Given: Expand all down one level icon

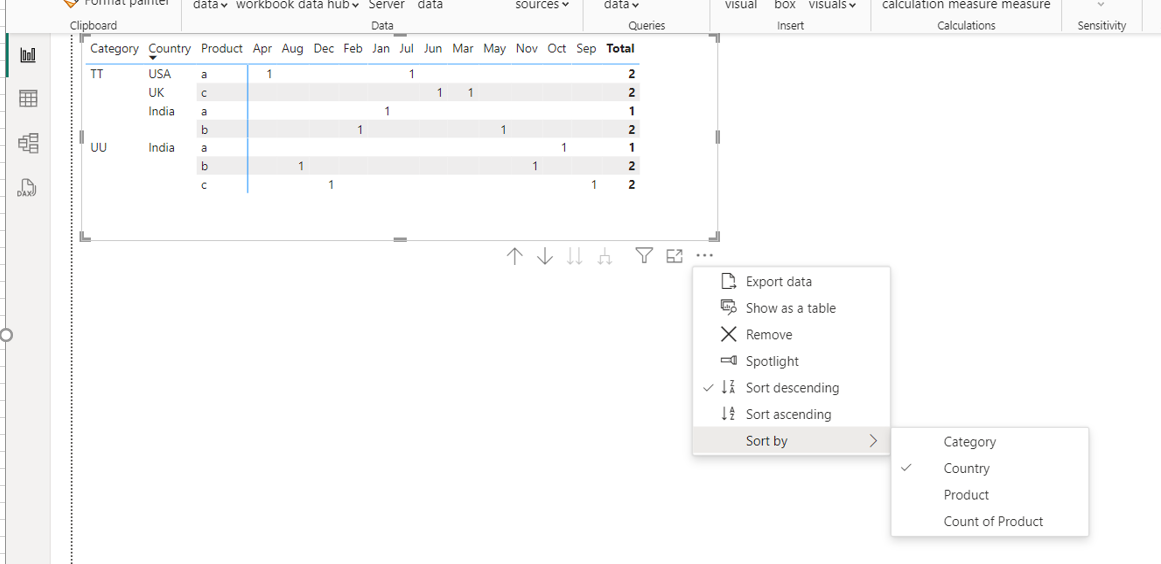Looking at the screenshot, I should point(605,256).
